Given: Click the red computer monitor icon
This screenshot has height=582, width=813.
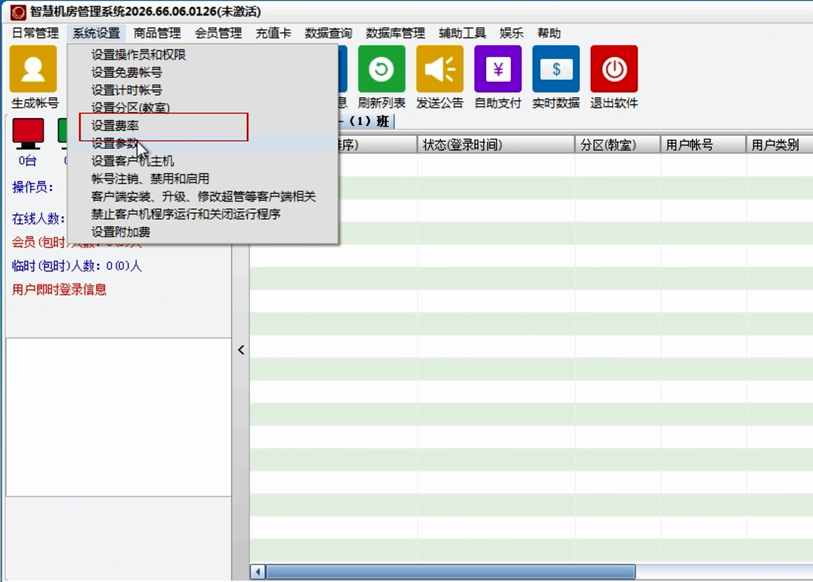Looking at the screenshot, I should [x=28, y=132].
